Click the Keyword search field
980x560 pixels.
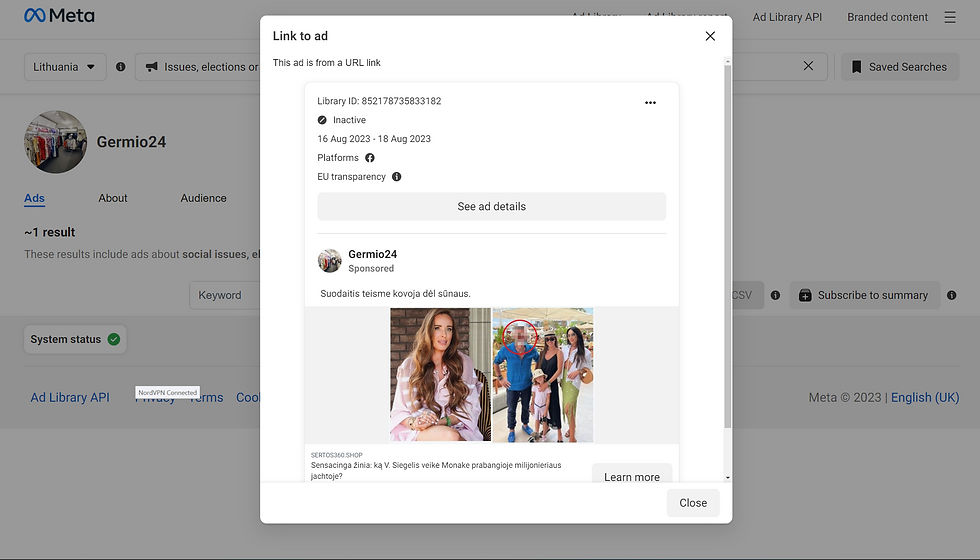tap(225, 295)
